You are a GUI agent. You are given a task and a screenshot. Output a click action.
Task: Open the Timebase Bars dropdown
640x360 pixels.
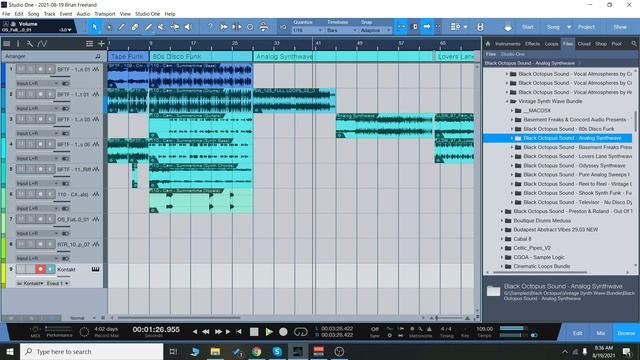tap(342, 30)
